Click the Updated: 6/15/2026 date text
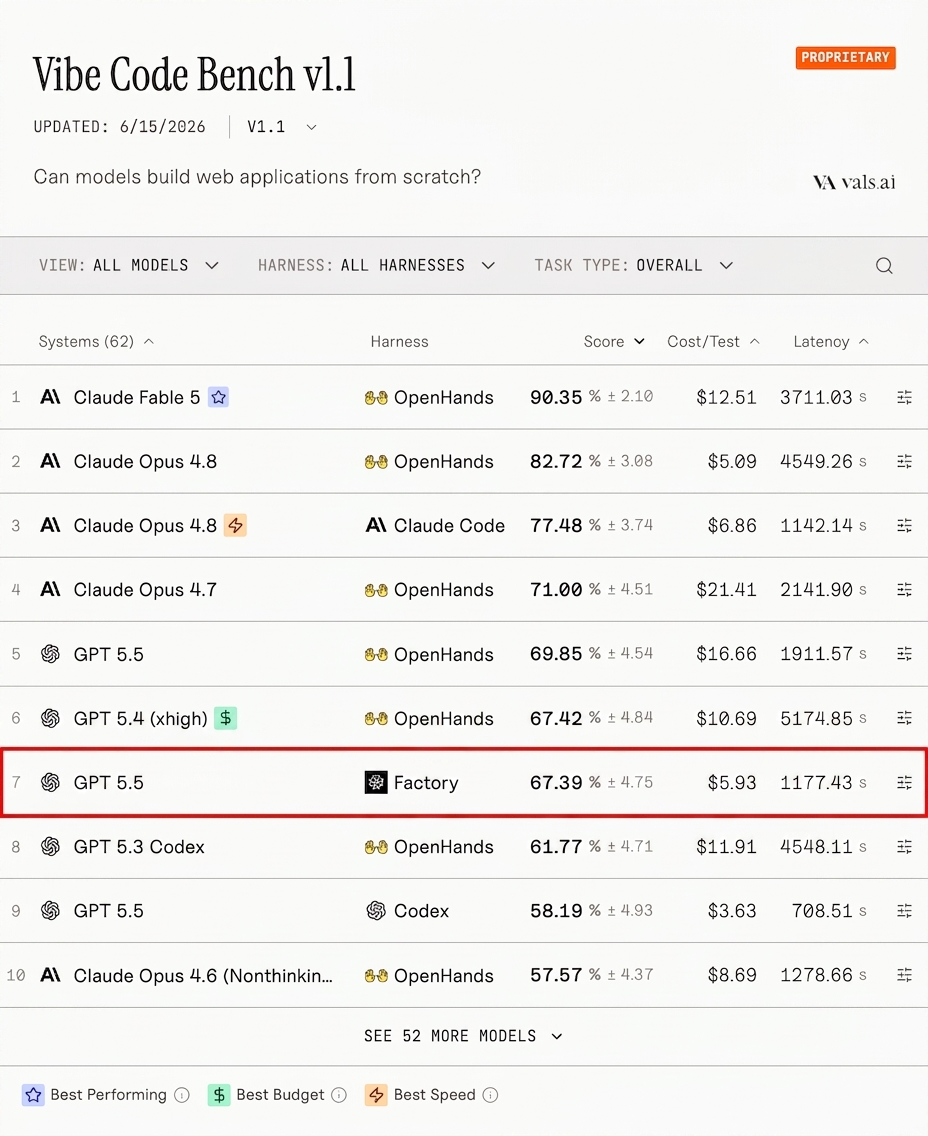Viewport: 928px width, 1136px height. pos(120,127)
